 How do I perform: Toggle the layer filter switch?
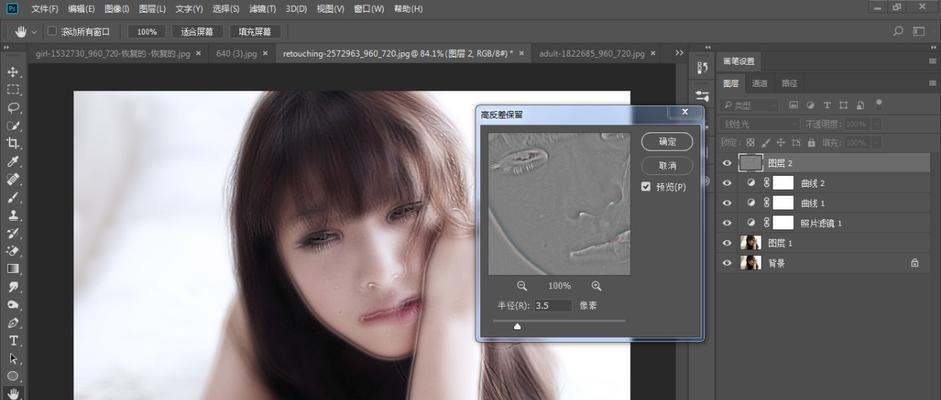point(879,103)
